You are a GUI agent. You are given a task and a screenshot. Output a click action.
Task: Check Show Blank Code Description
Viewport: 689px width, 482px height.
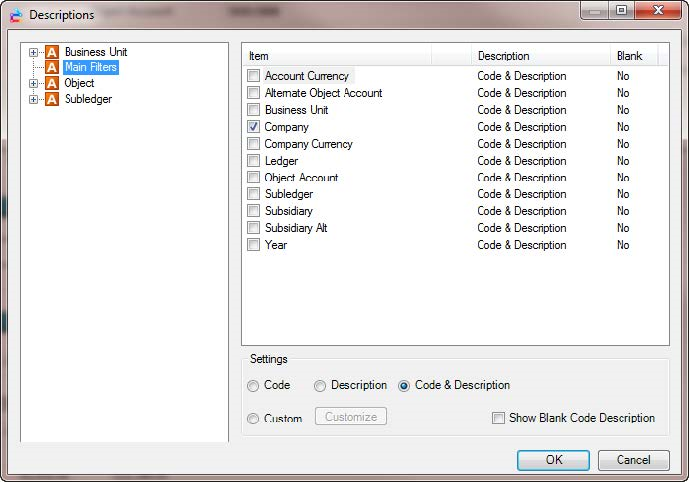(x=498, y=418)
